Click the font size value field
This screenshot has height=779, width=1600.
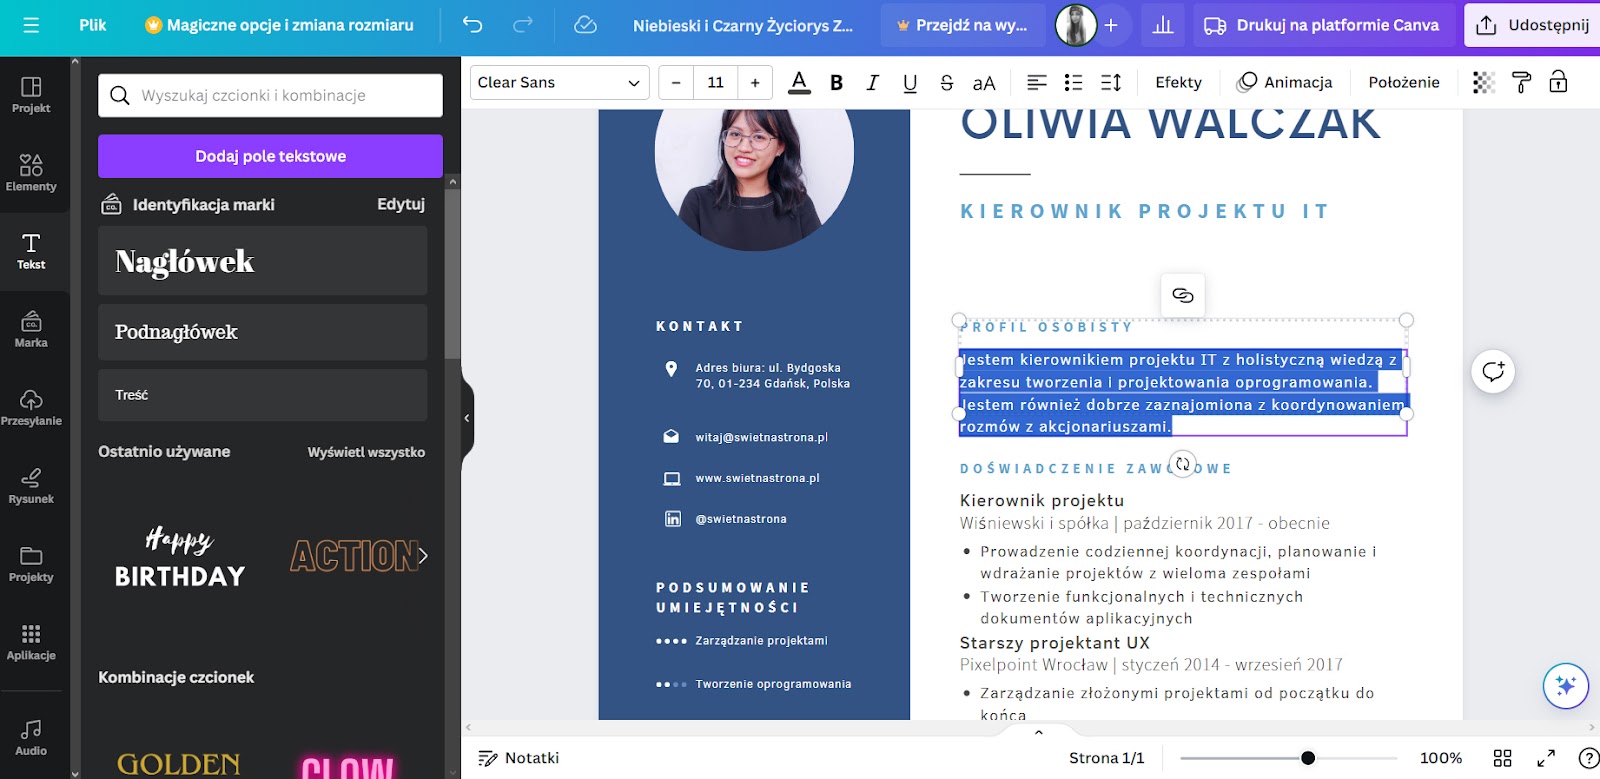(x=715, y=83)
